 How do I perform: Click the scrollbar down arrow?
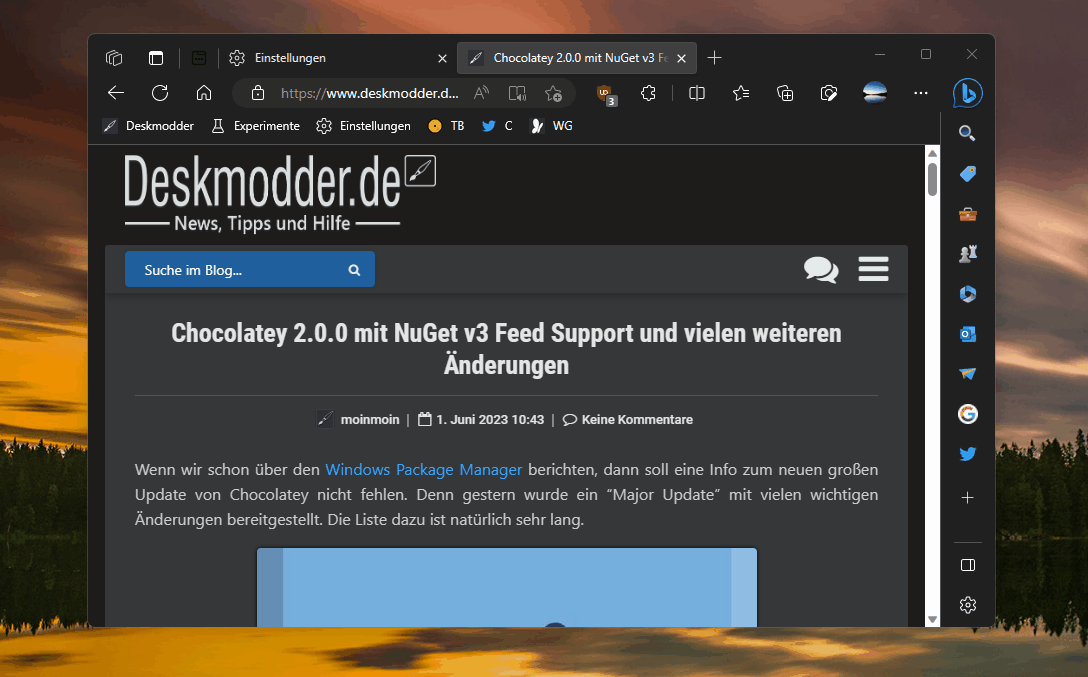tap(933, 619)
